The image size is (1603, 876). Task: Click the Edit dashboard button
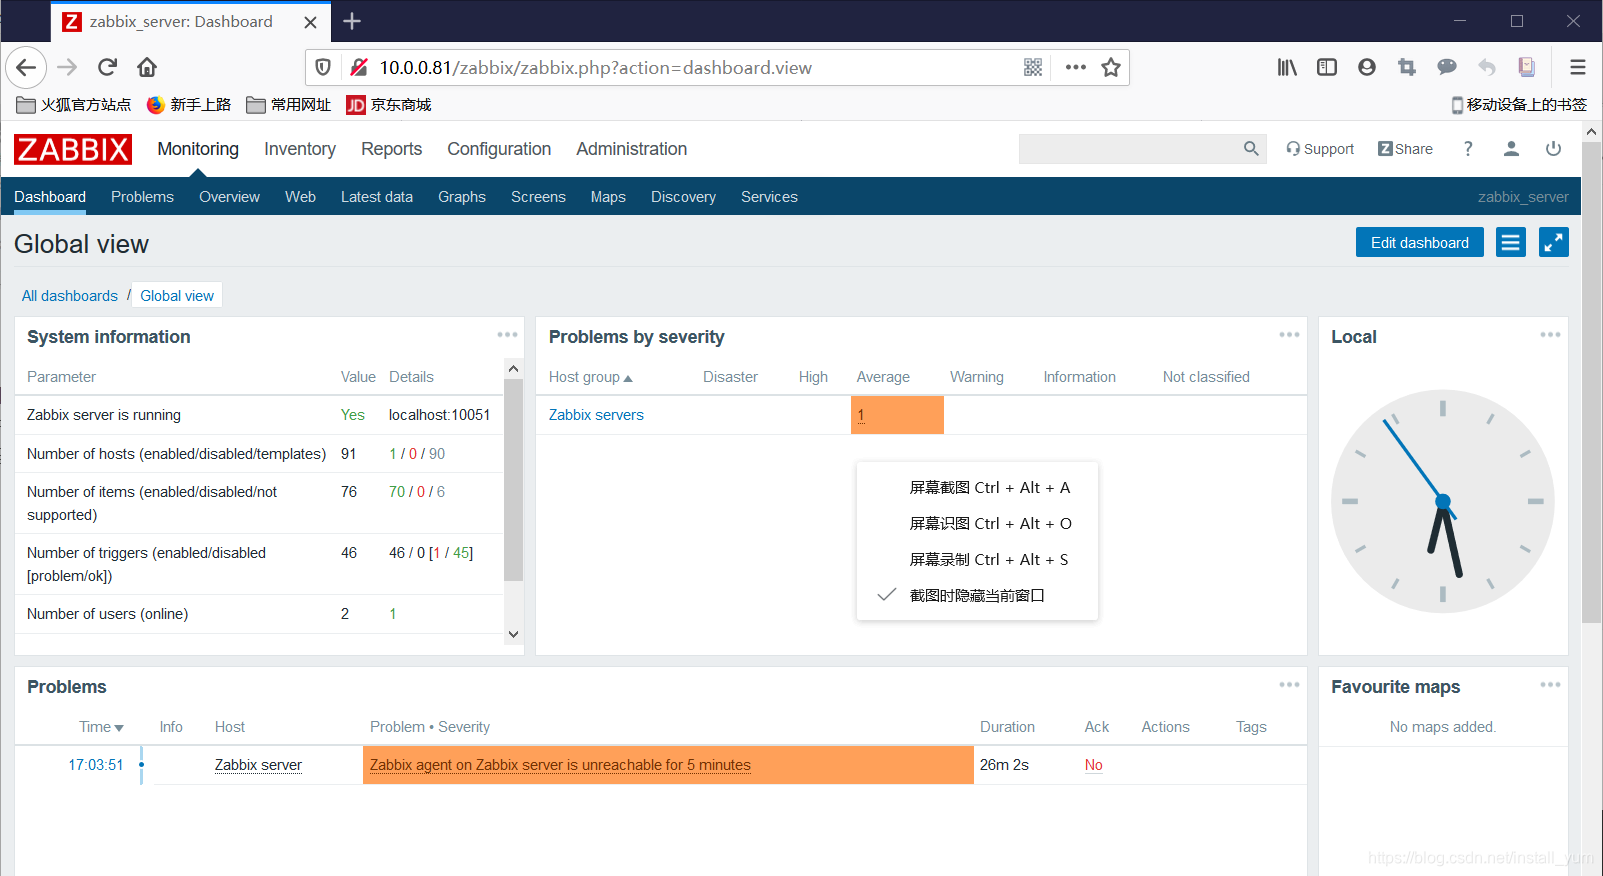[1419, 242]
